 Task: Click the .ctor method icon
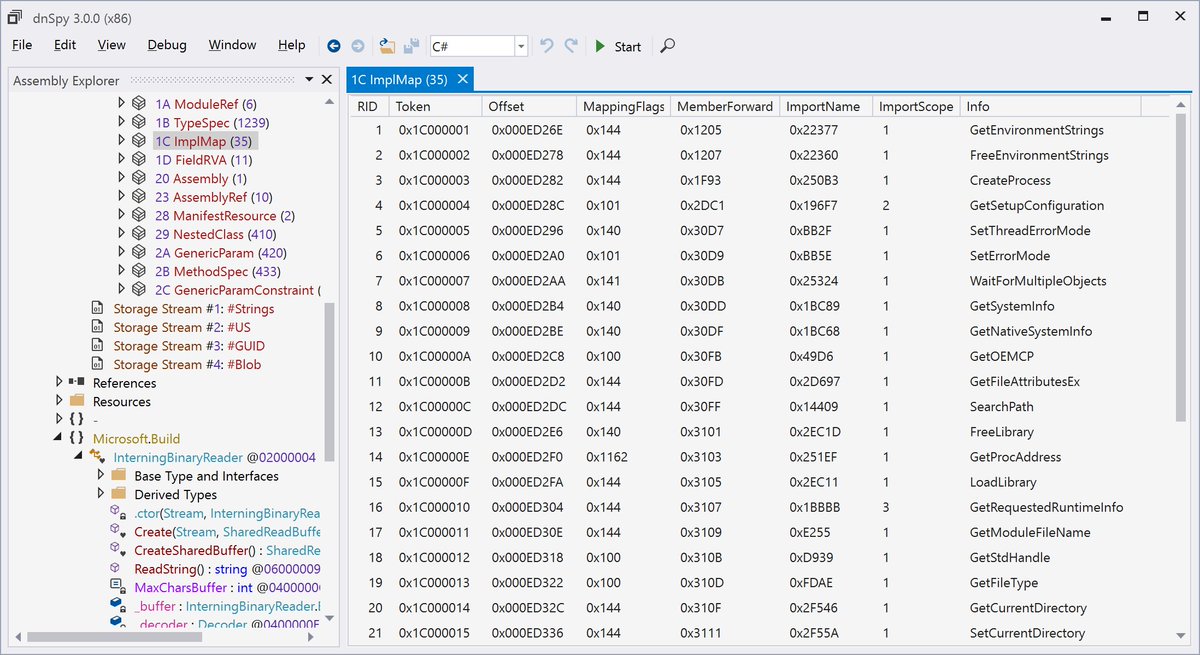[118, 513]
